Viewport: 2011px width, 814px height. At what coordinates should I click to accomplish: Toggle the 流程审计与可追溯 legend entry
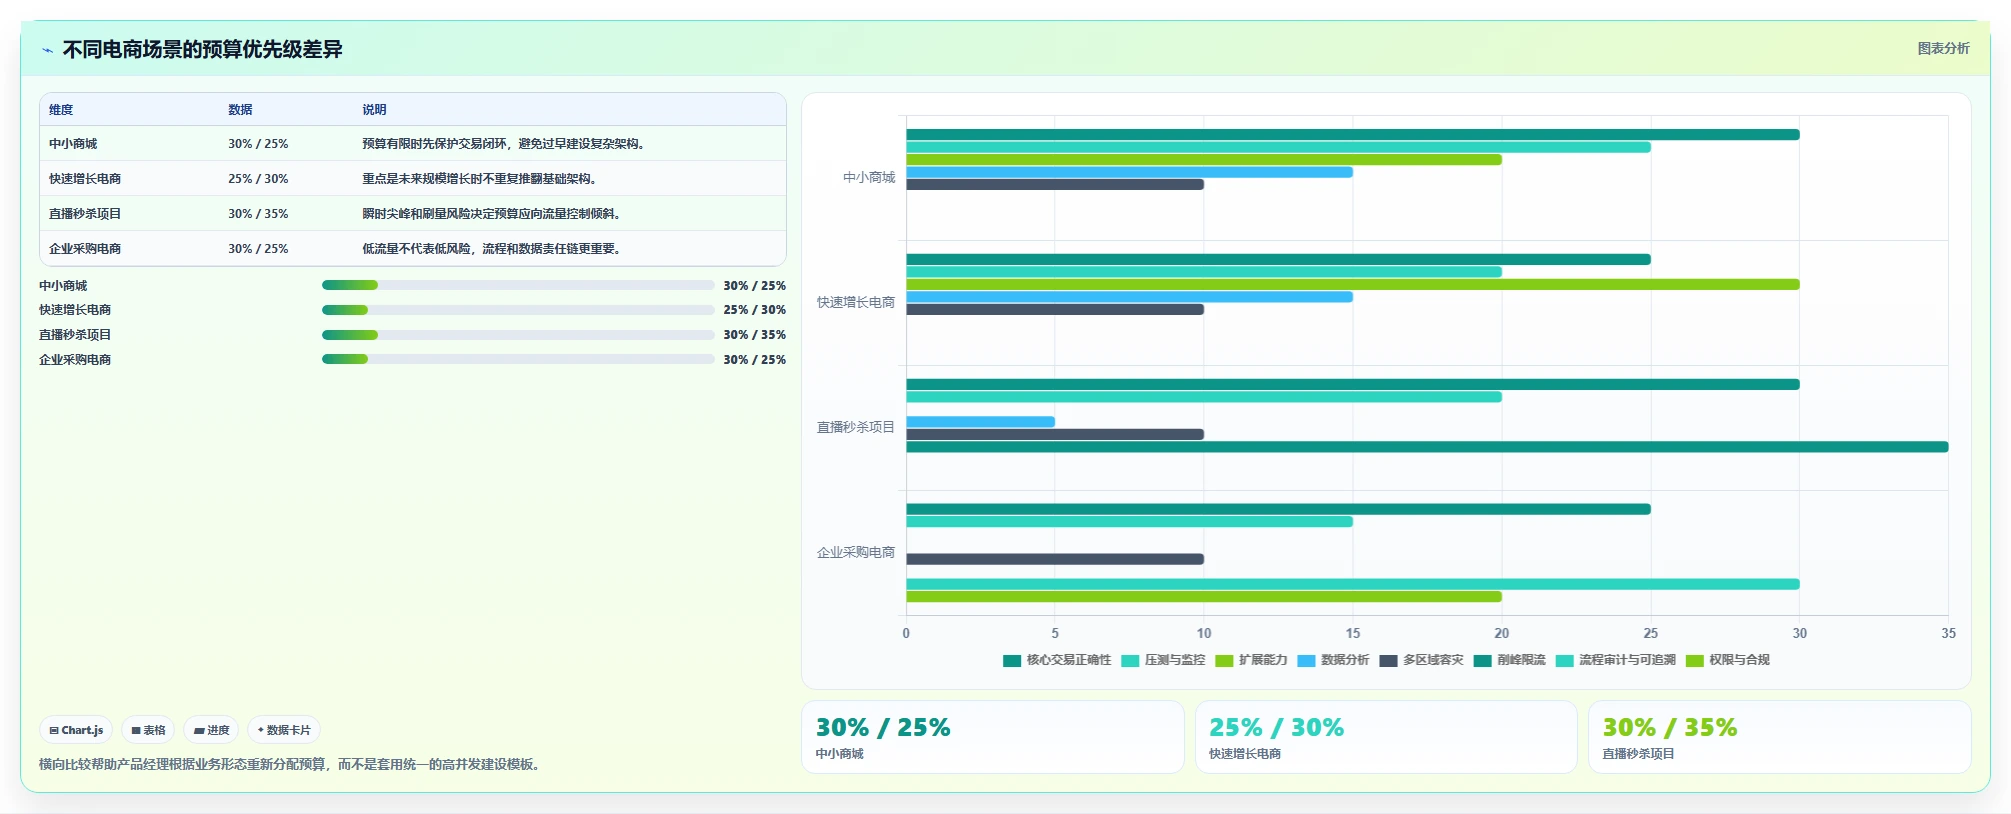point(1615,660)
